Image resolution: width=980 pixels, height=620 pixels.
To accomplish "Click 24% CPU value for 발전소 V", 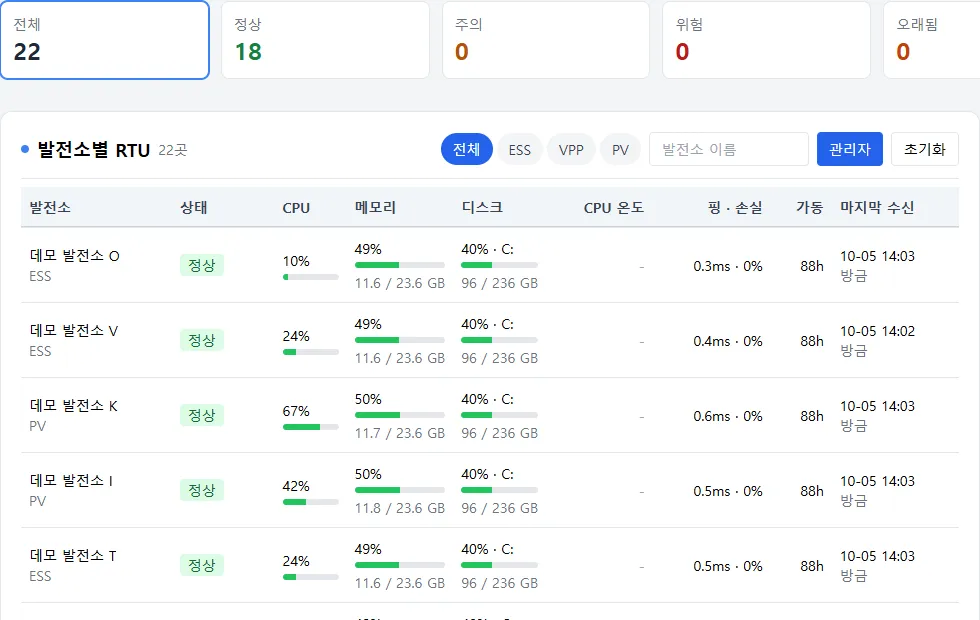I will [x=296, y=336].
